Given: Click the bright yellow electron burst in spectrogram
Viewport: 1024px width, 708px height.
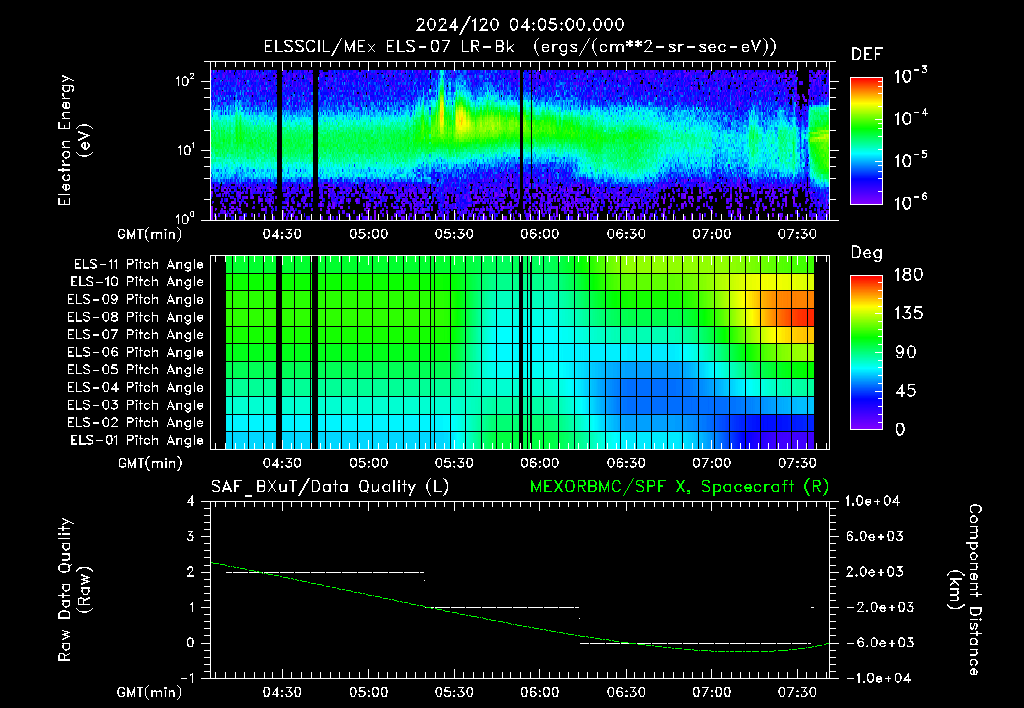Looking at the screenshot, I should point(462,119).
